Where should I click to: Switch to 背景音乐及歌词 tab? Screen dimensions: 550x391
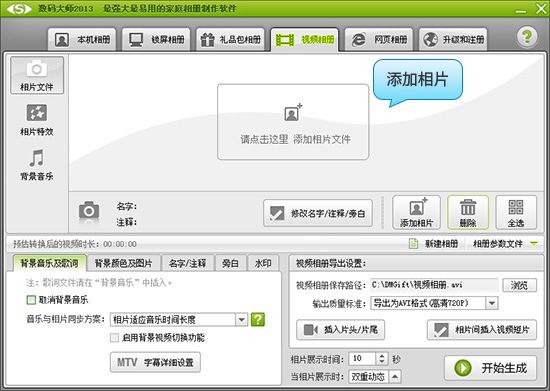tap(49, 263)
